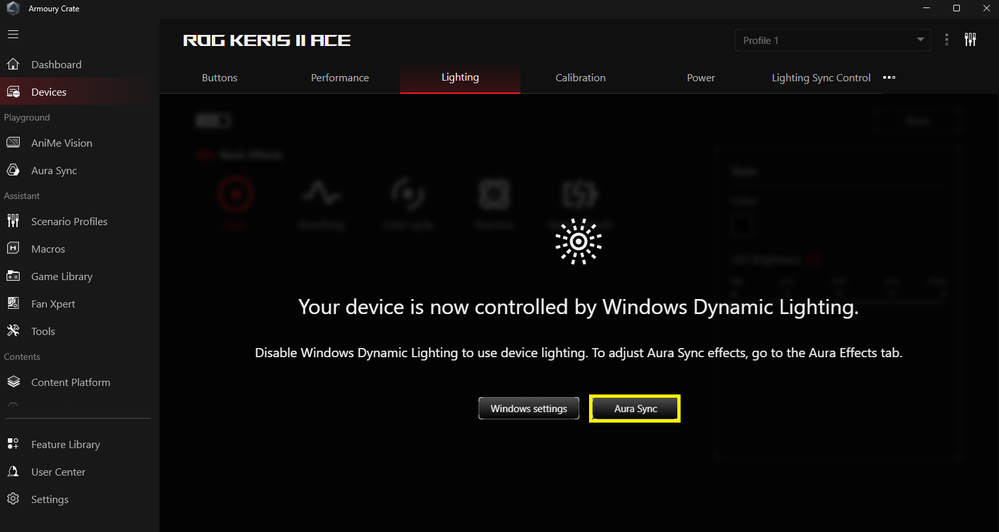Image resolution: width=999 pixels, height=532 pixels.
Task: Open the hamburger navigation menu
Action: 13,34
